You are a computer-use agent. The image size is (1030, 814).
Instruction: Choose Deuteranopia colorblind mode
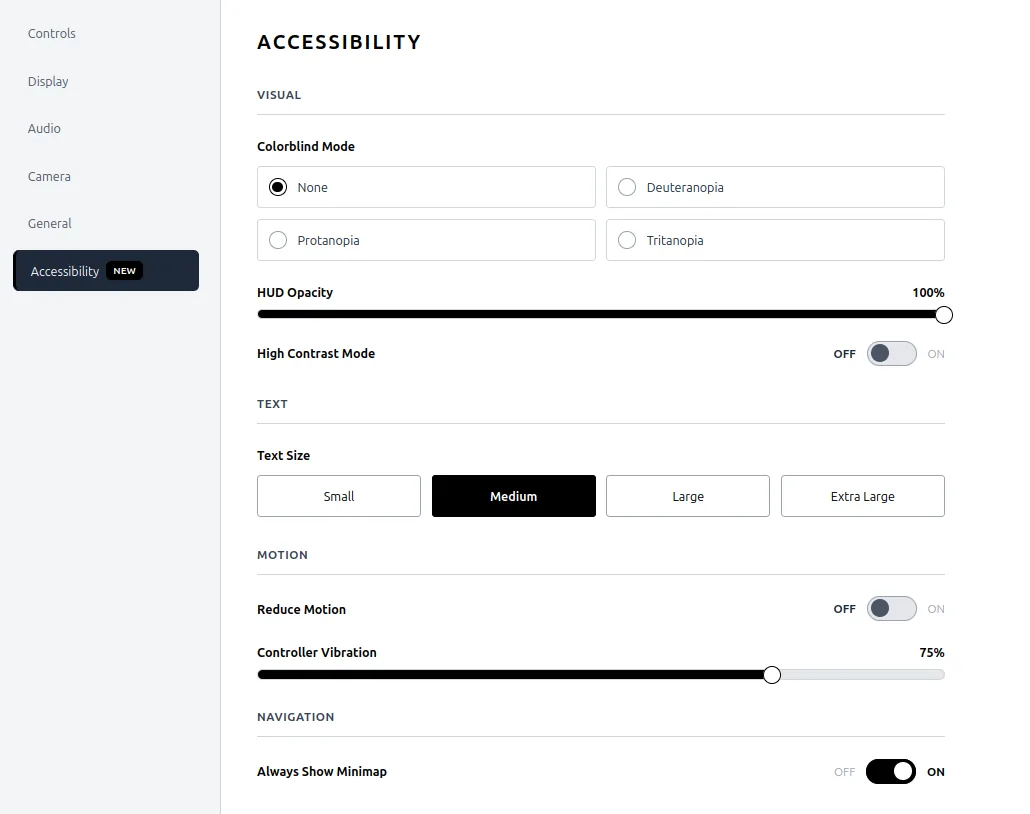pos(775,187)
